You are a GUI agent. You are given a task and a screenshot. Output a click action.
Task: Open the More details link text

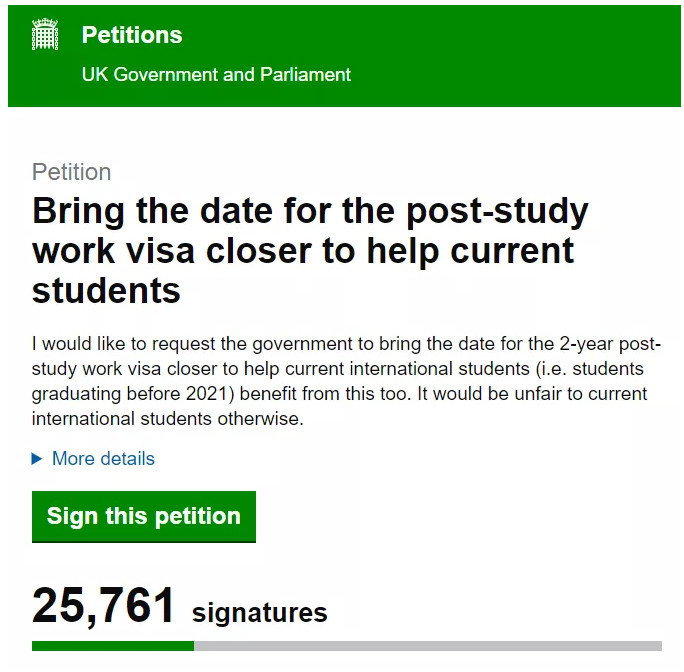coord(103,459)
